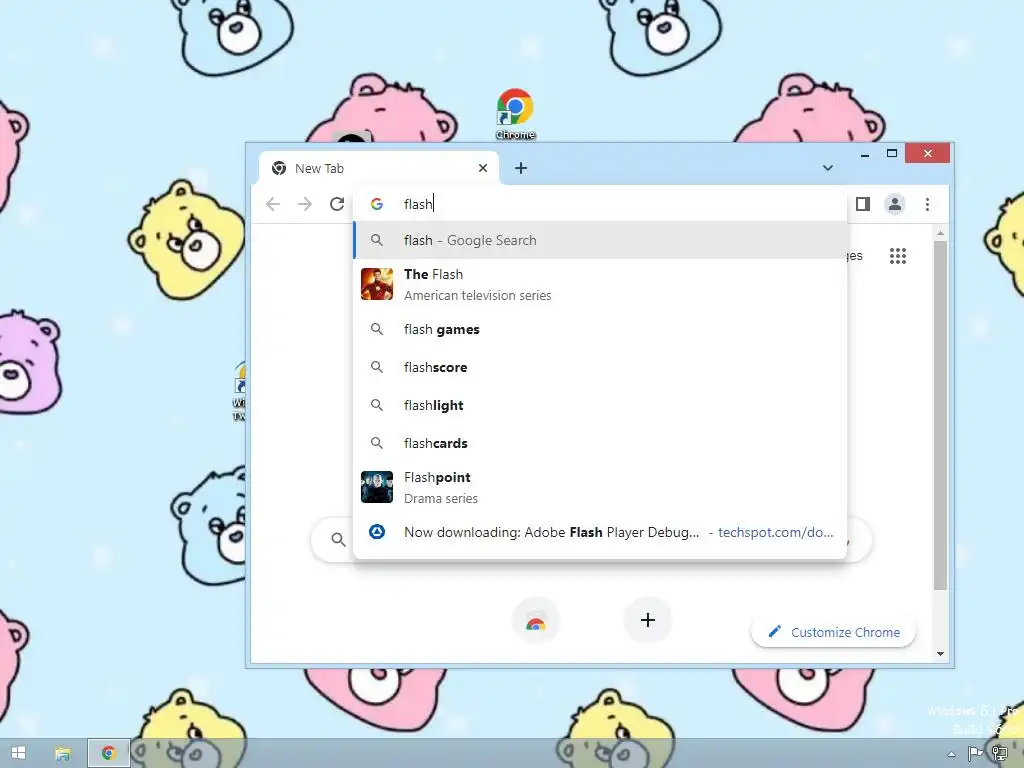
Task: Click the scrollbar down arrow
Action: (940, 654)
